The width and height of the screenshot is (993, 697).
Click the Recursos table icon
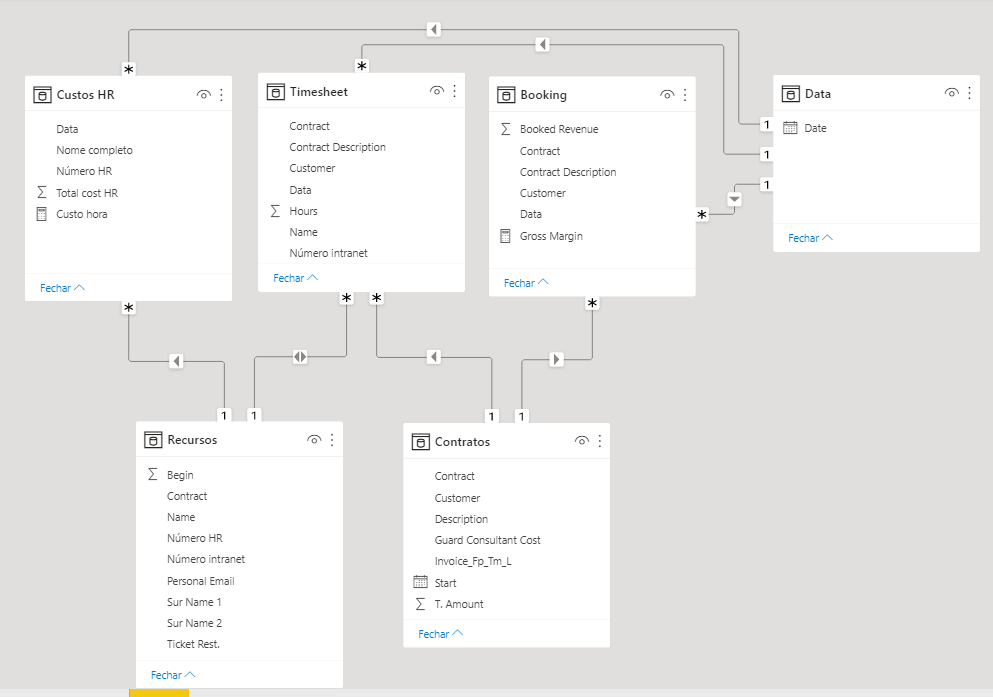click(x=153, y=440)
